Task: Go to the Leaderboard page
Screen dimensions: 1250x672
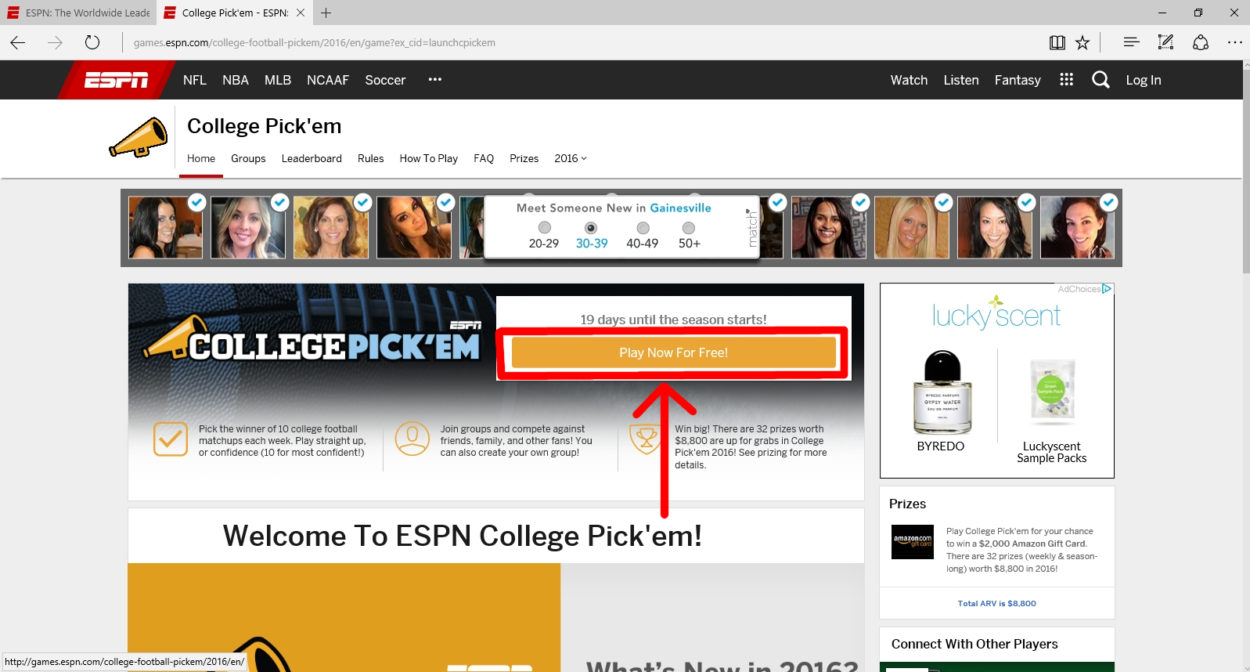Action: [x=311, y=158]
